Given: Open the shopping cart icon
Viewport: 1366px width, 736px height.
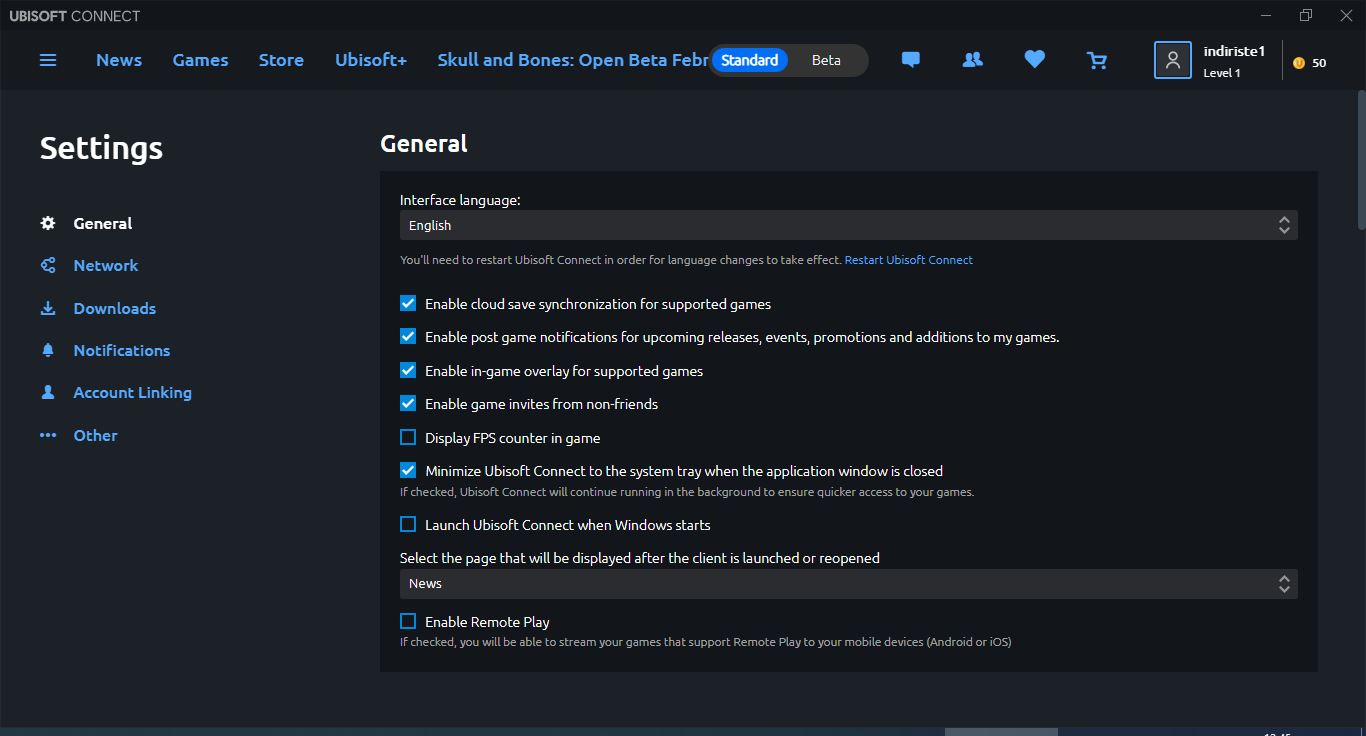Looking at the screenshot, I should 1097,60.
